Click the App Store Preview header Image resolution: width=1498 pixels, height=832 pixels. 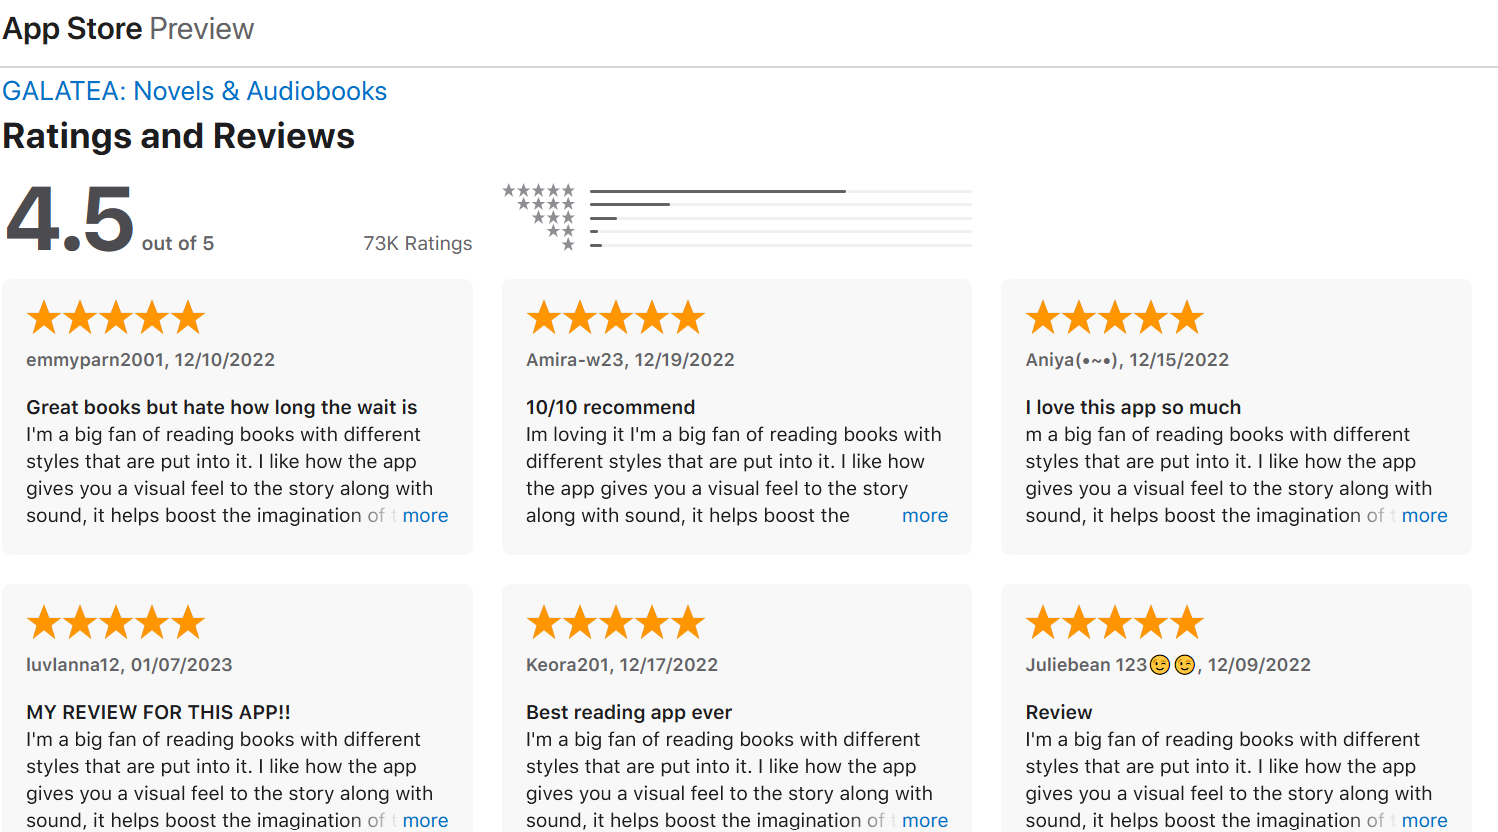128,29
